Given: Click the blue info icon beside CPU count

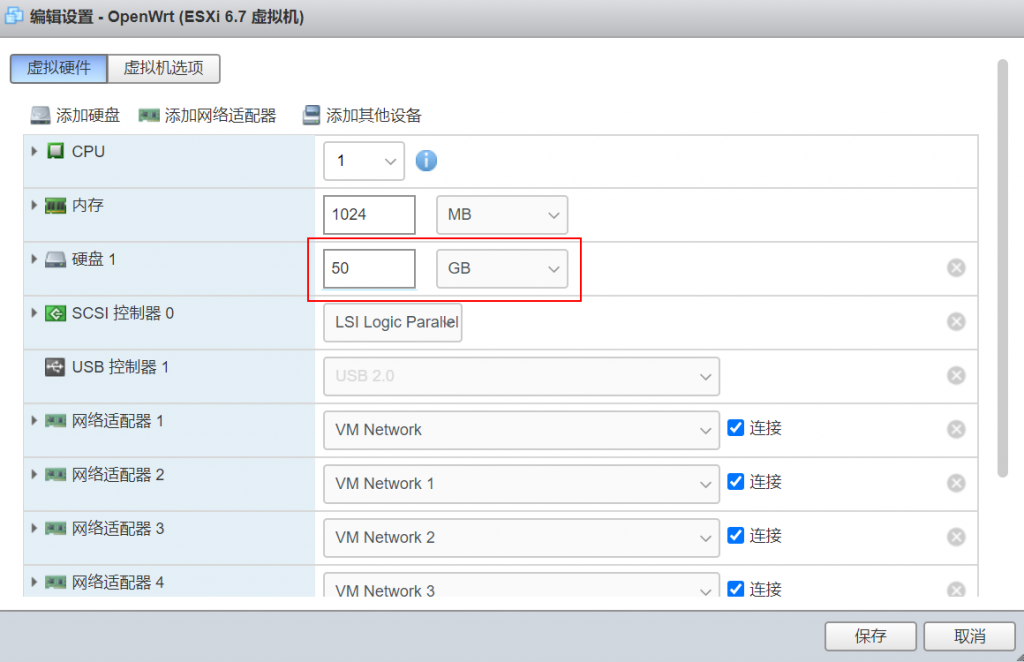Looking at the screenshot, I should tap(426, 159).
